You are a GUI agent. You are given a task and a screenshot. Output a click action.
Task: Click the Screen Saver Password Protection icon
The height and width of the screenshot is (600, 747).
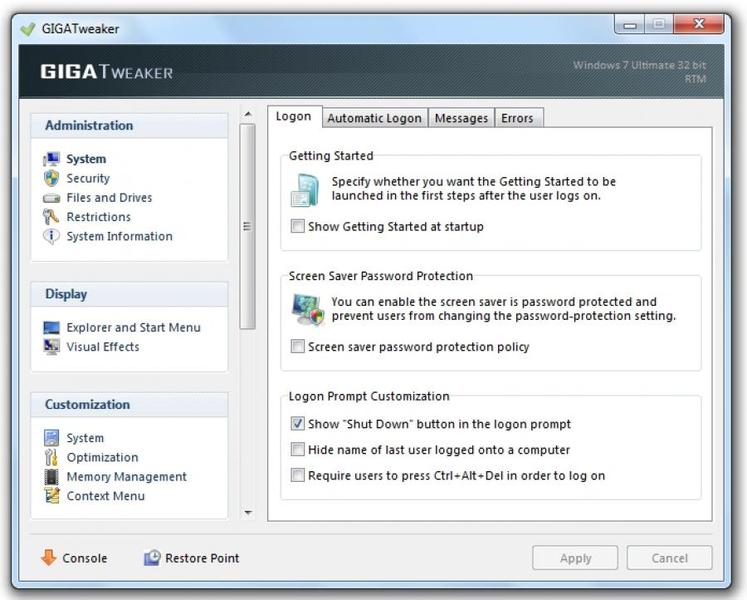[307, 310]
